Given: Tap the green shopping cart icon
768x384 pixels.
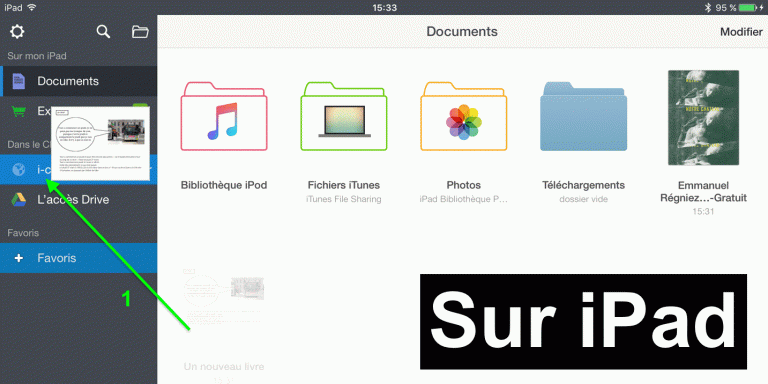Looking at the screenshot, I should coord(19,111).
